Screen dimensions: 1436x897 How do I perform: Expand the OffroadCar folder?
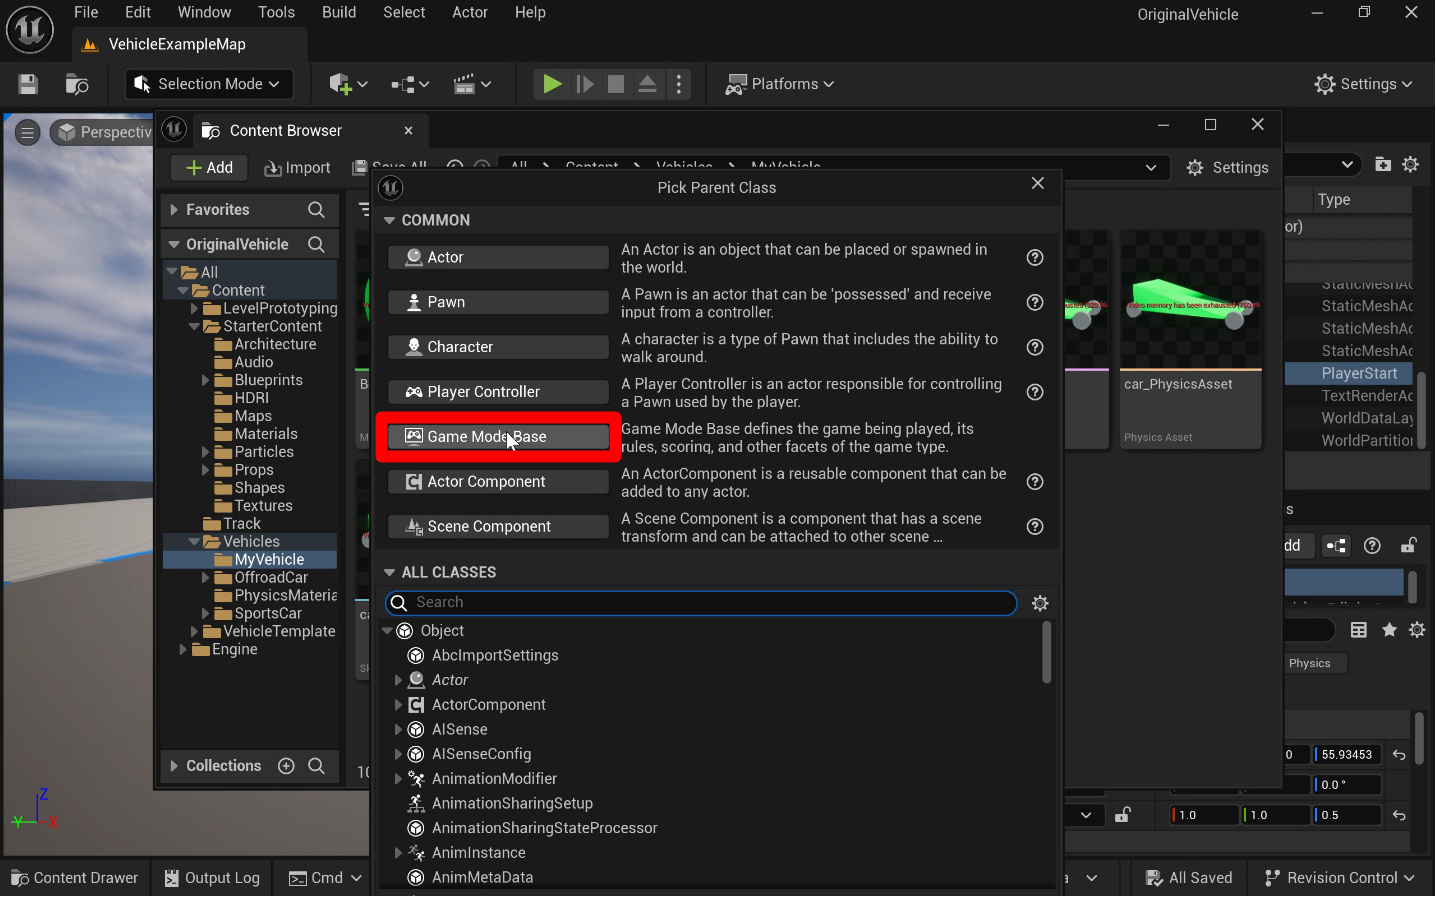[206, 578]
